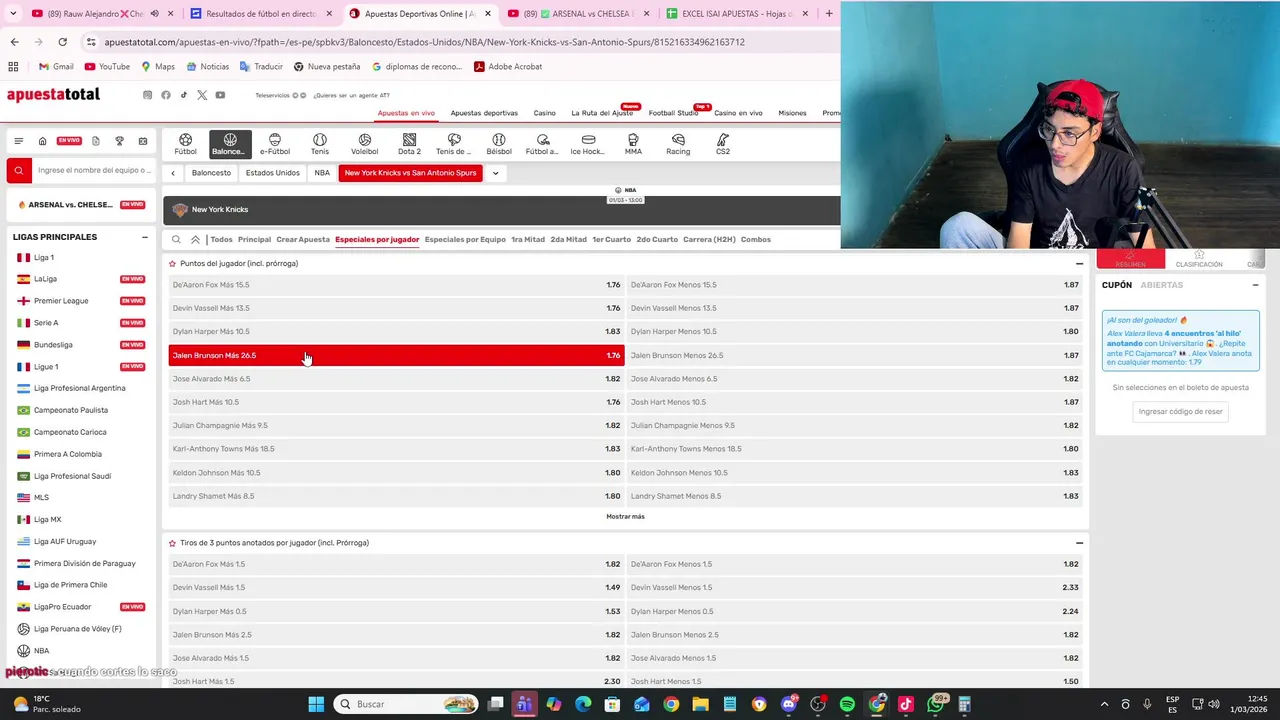Open the Béisbol sport category
The height and width of the screenshot is (720, 1280).
tap(499, 144)
